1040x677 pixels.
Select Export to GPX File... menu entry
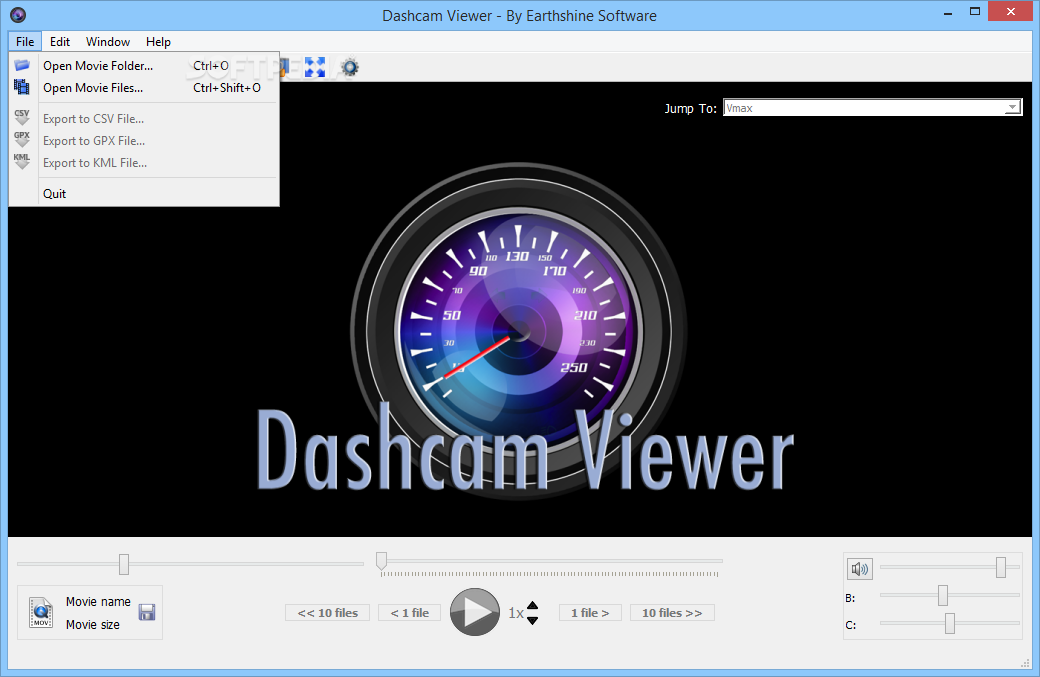click(x=144, y=141)
